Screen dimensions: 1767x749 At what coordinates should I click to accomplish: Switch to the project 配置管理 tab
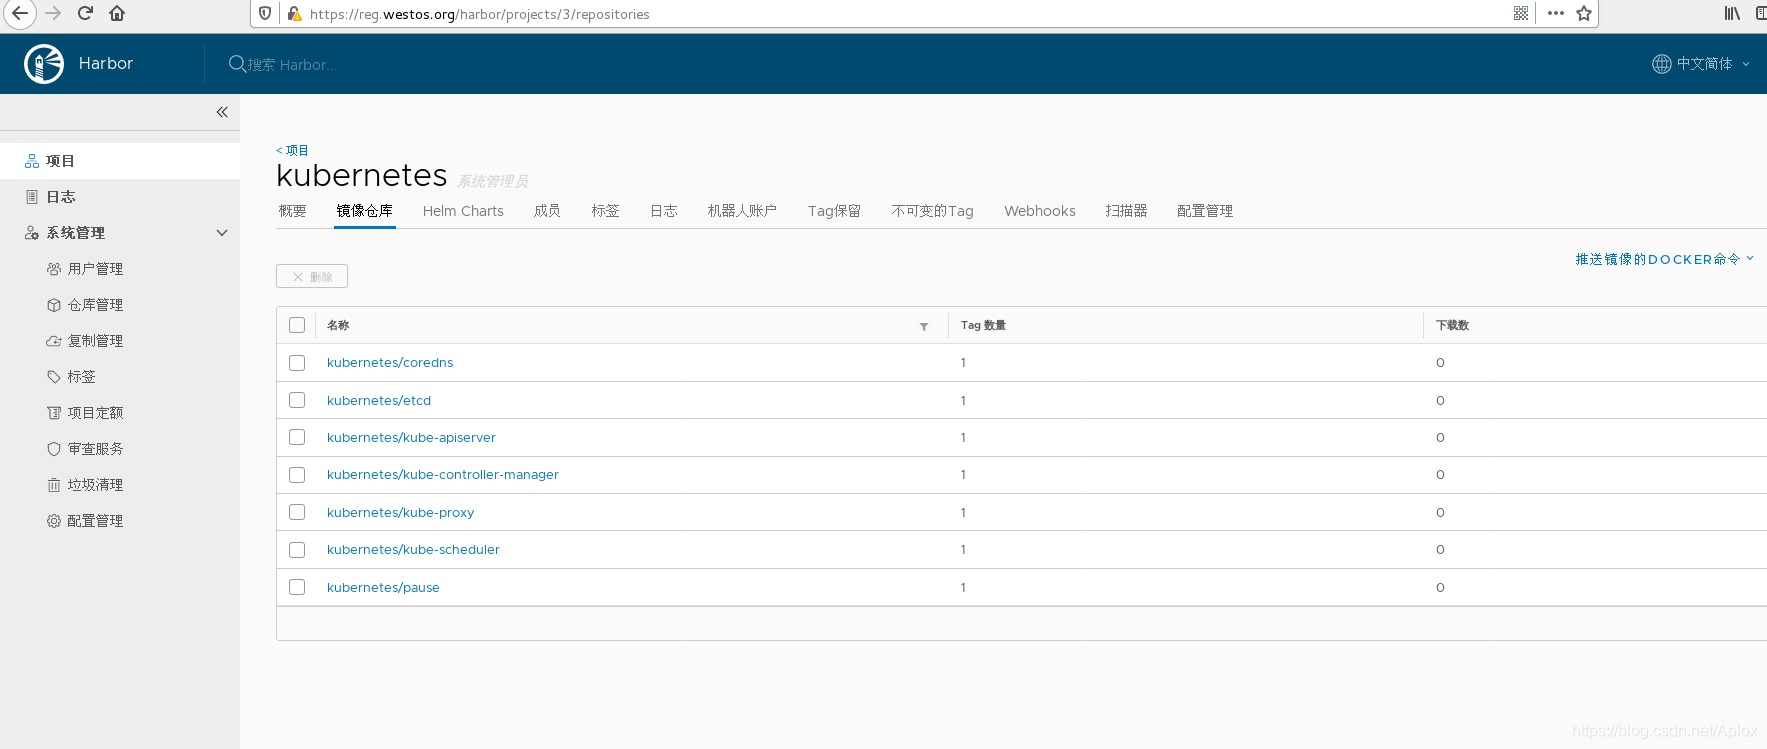(x=1205, y=211)
